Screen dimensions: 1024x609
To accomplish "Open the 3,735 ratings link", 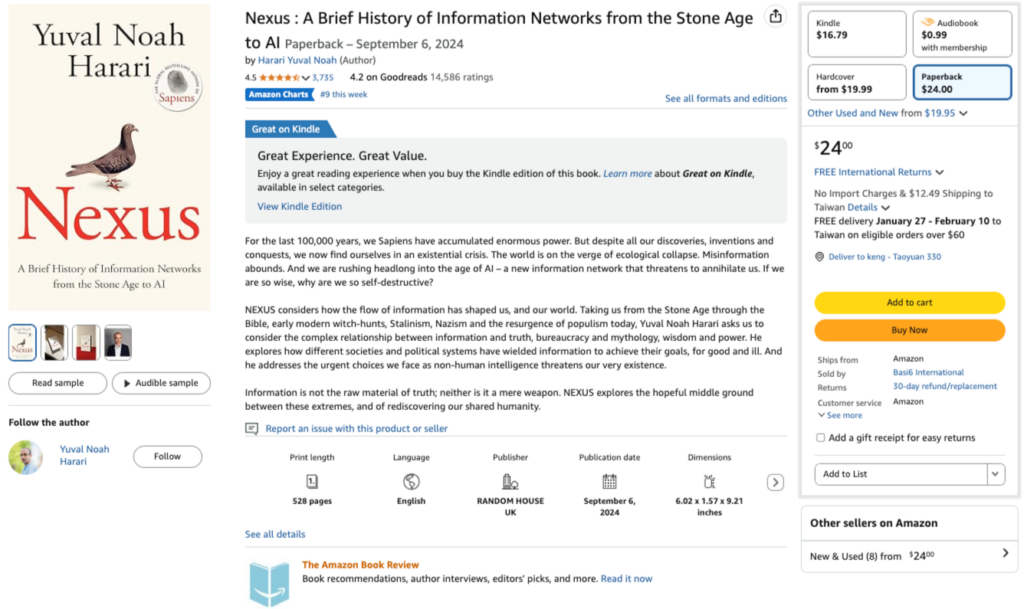I will pos(323,78).
